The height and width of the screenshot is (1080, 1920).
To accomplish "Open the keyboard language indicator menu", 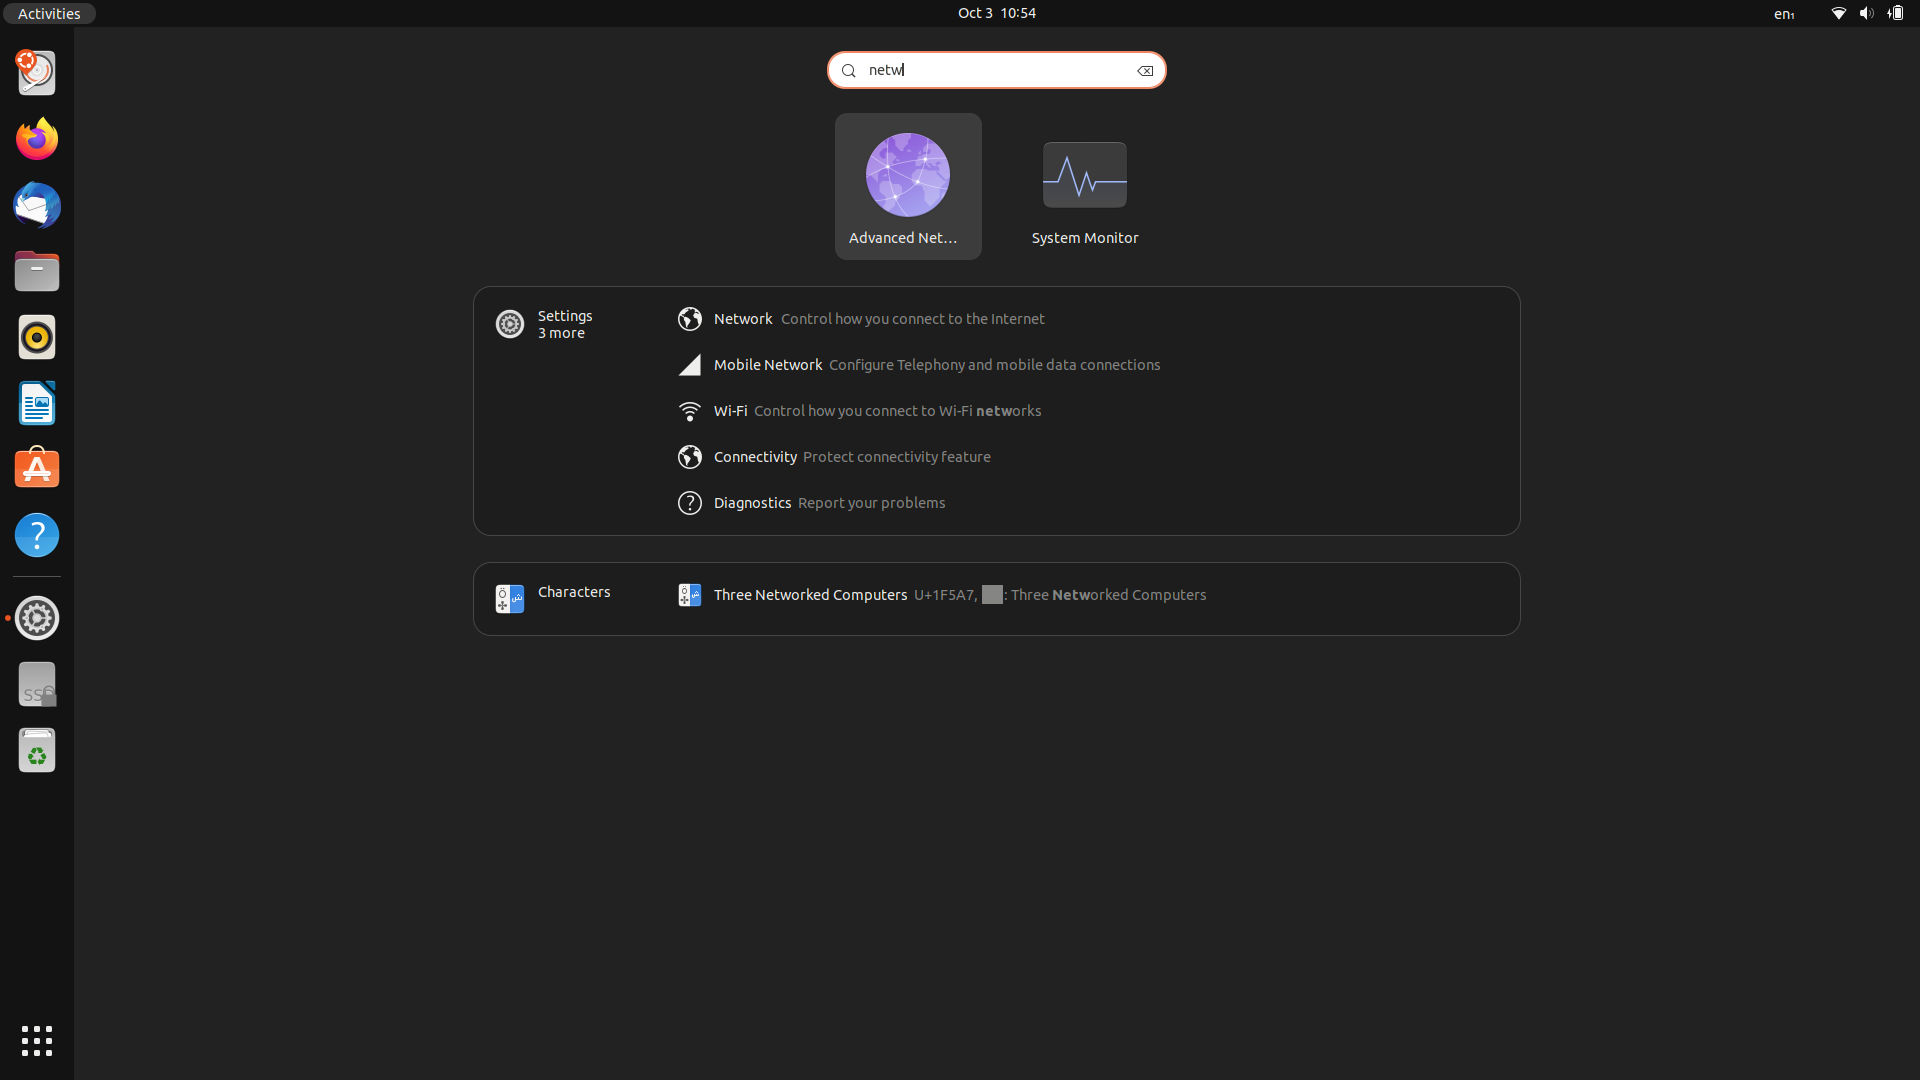I will click(x=1784, y=14).
